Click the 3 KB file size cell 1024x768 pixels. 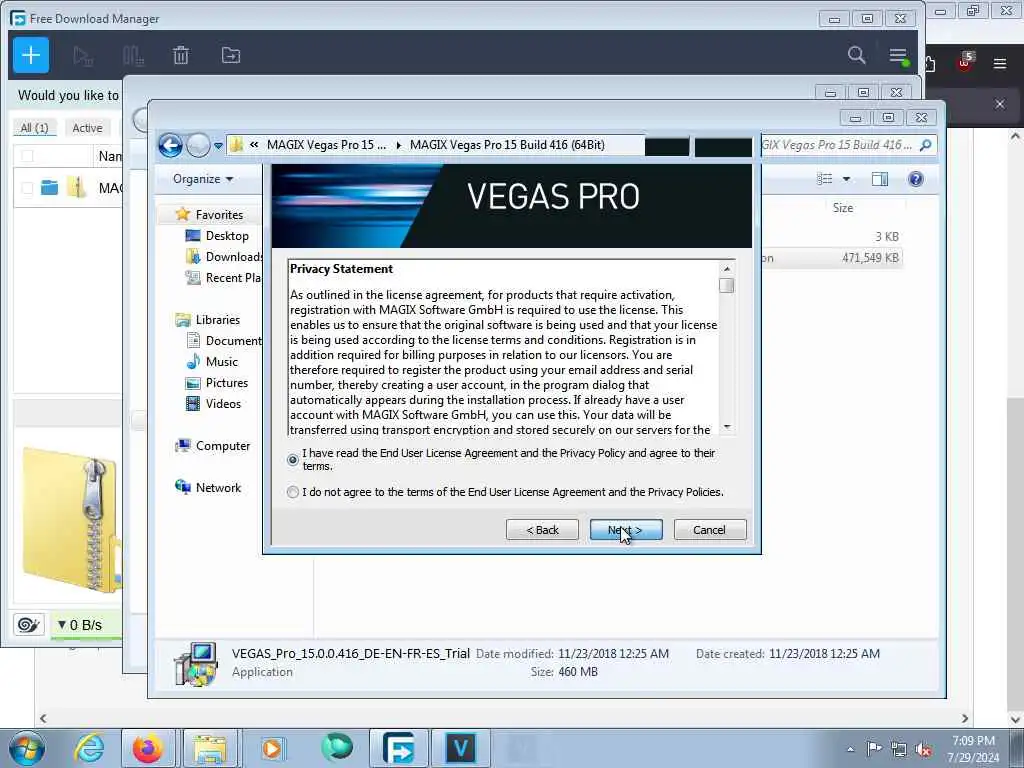(886, 236)
